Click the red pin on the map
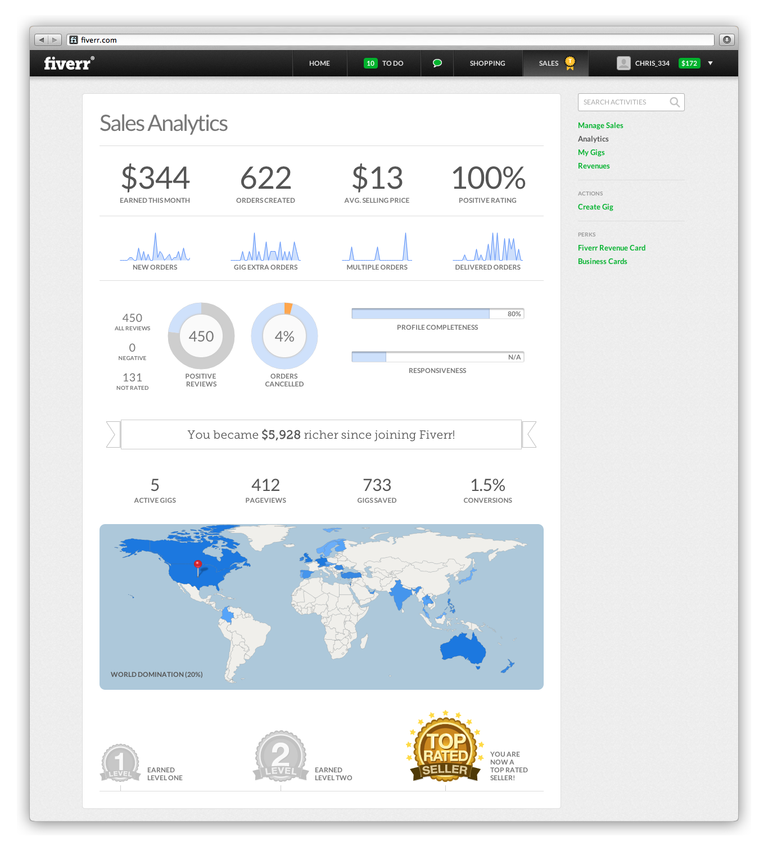The width and height of the screenshot is (768, 860). point(198,567)
